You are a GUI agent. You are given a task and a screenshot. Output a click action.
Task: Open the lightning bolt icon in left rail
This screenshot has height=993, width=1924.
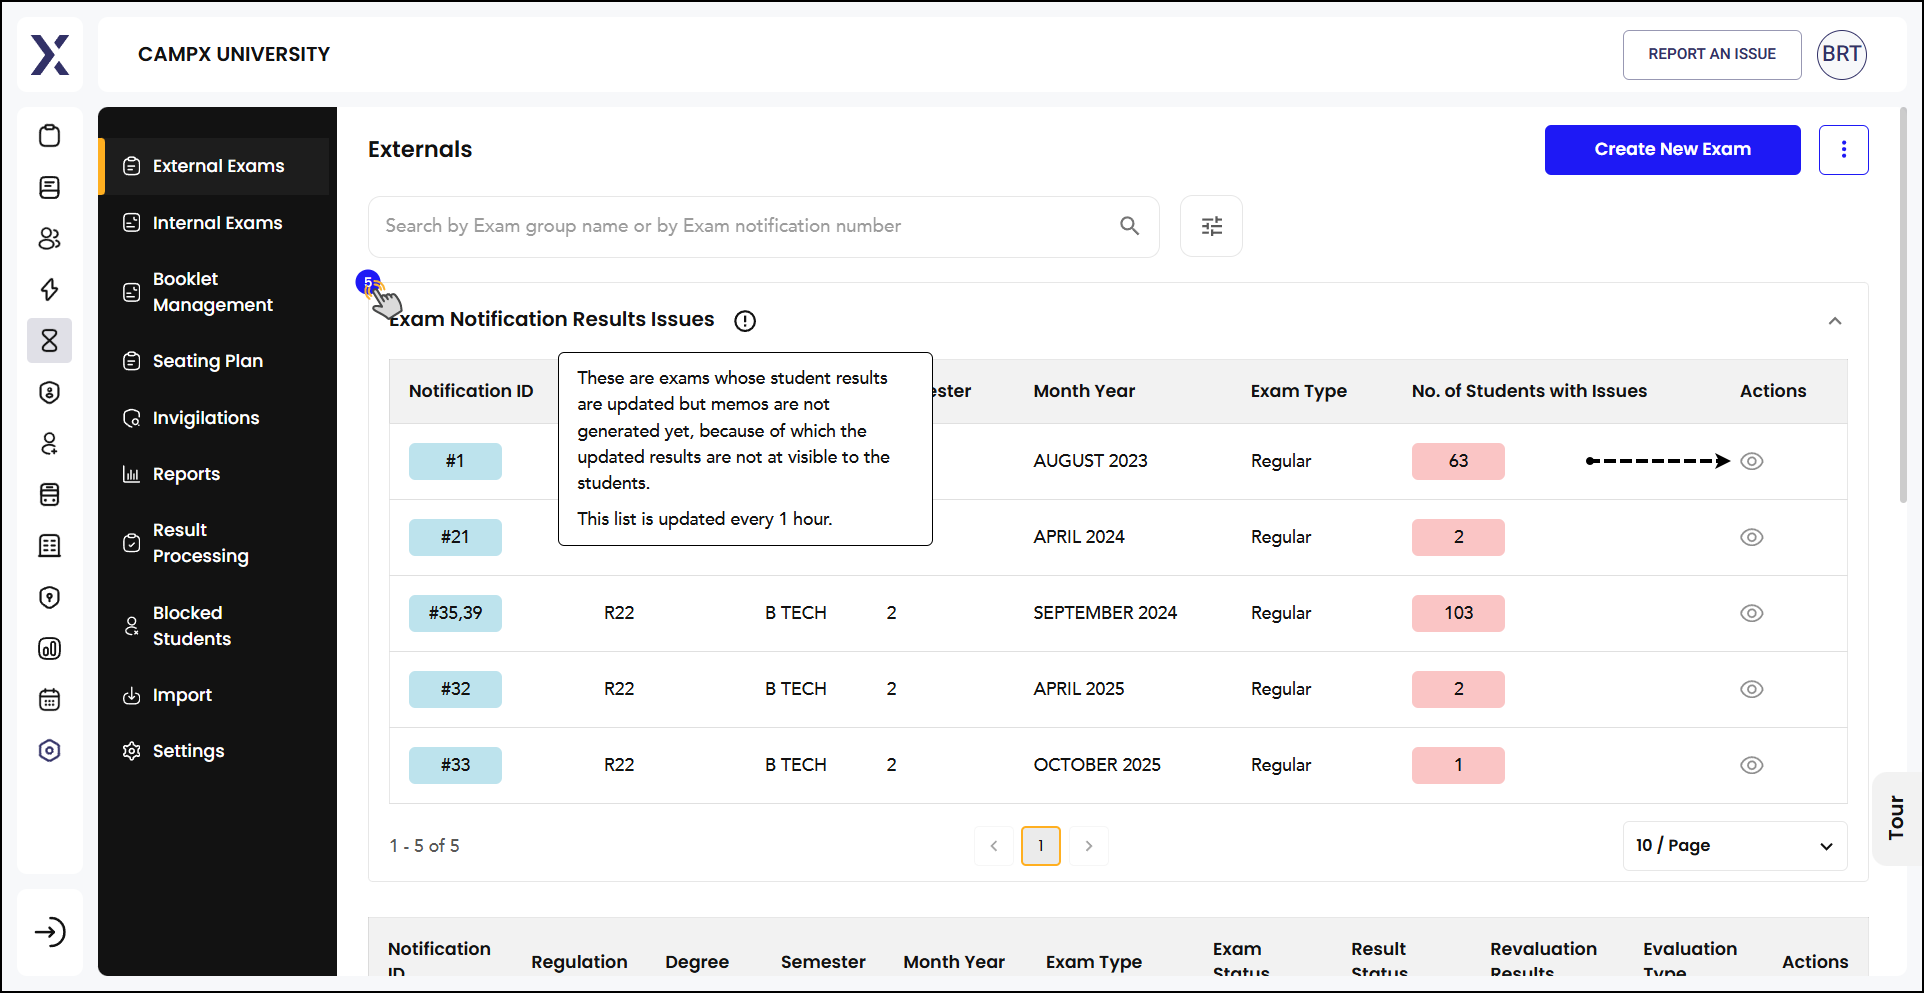49,290
